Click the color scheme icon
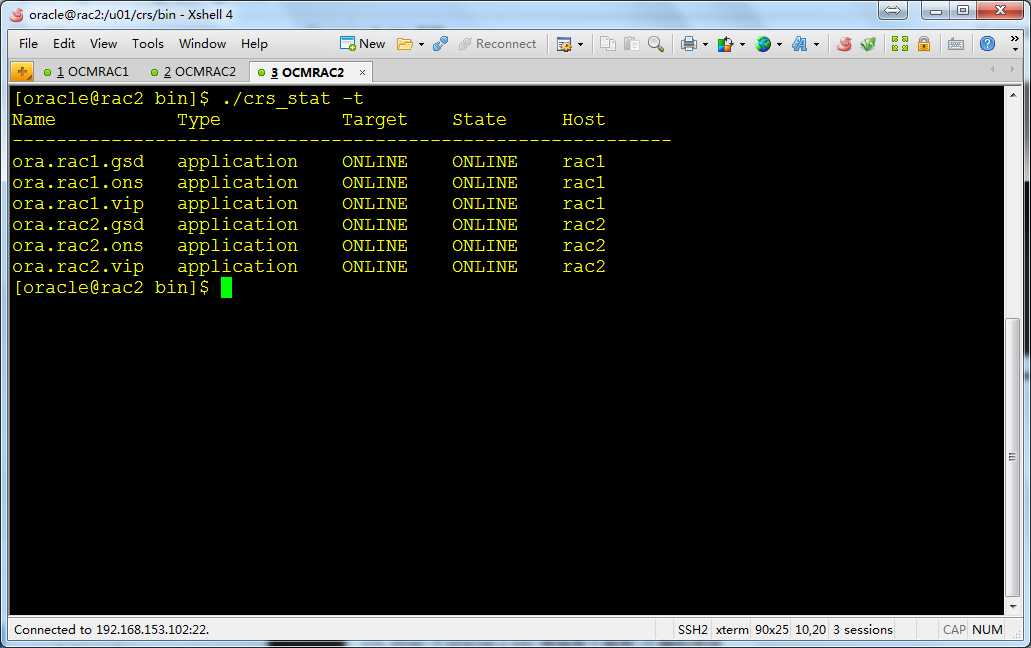The width and height of the screenshot is (1031, 648). (725, 44)
